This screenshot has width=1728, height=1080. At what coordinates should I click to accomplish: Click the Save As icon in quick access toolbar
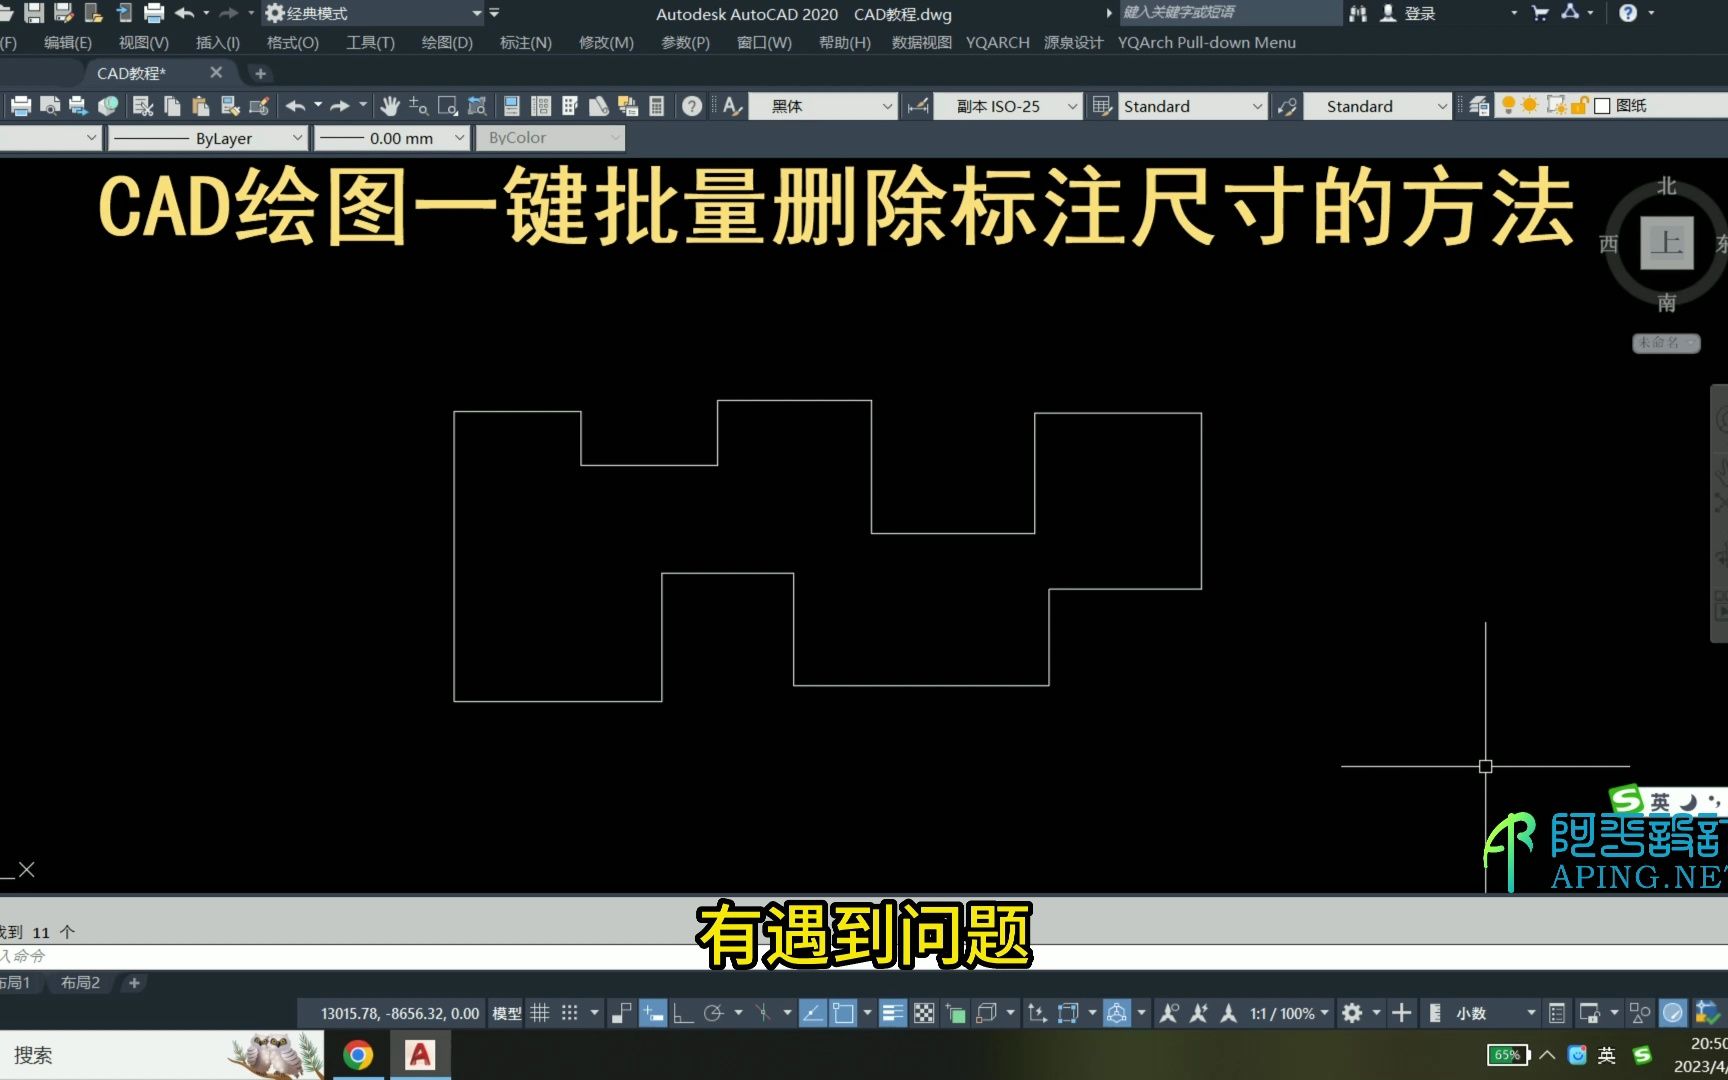click(64, 13)
